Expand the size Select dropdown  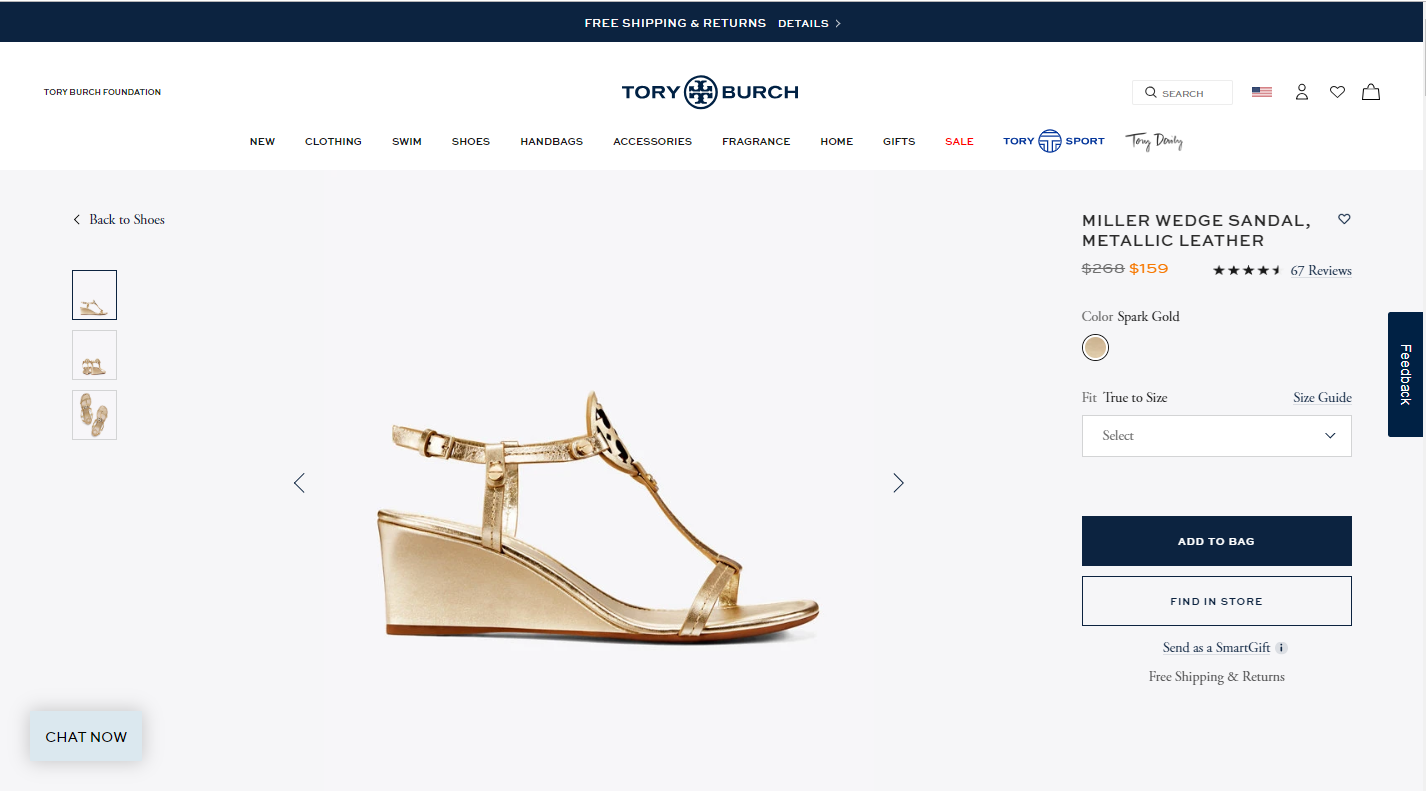click(1216, 436)
